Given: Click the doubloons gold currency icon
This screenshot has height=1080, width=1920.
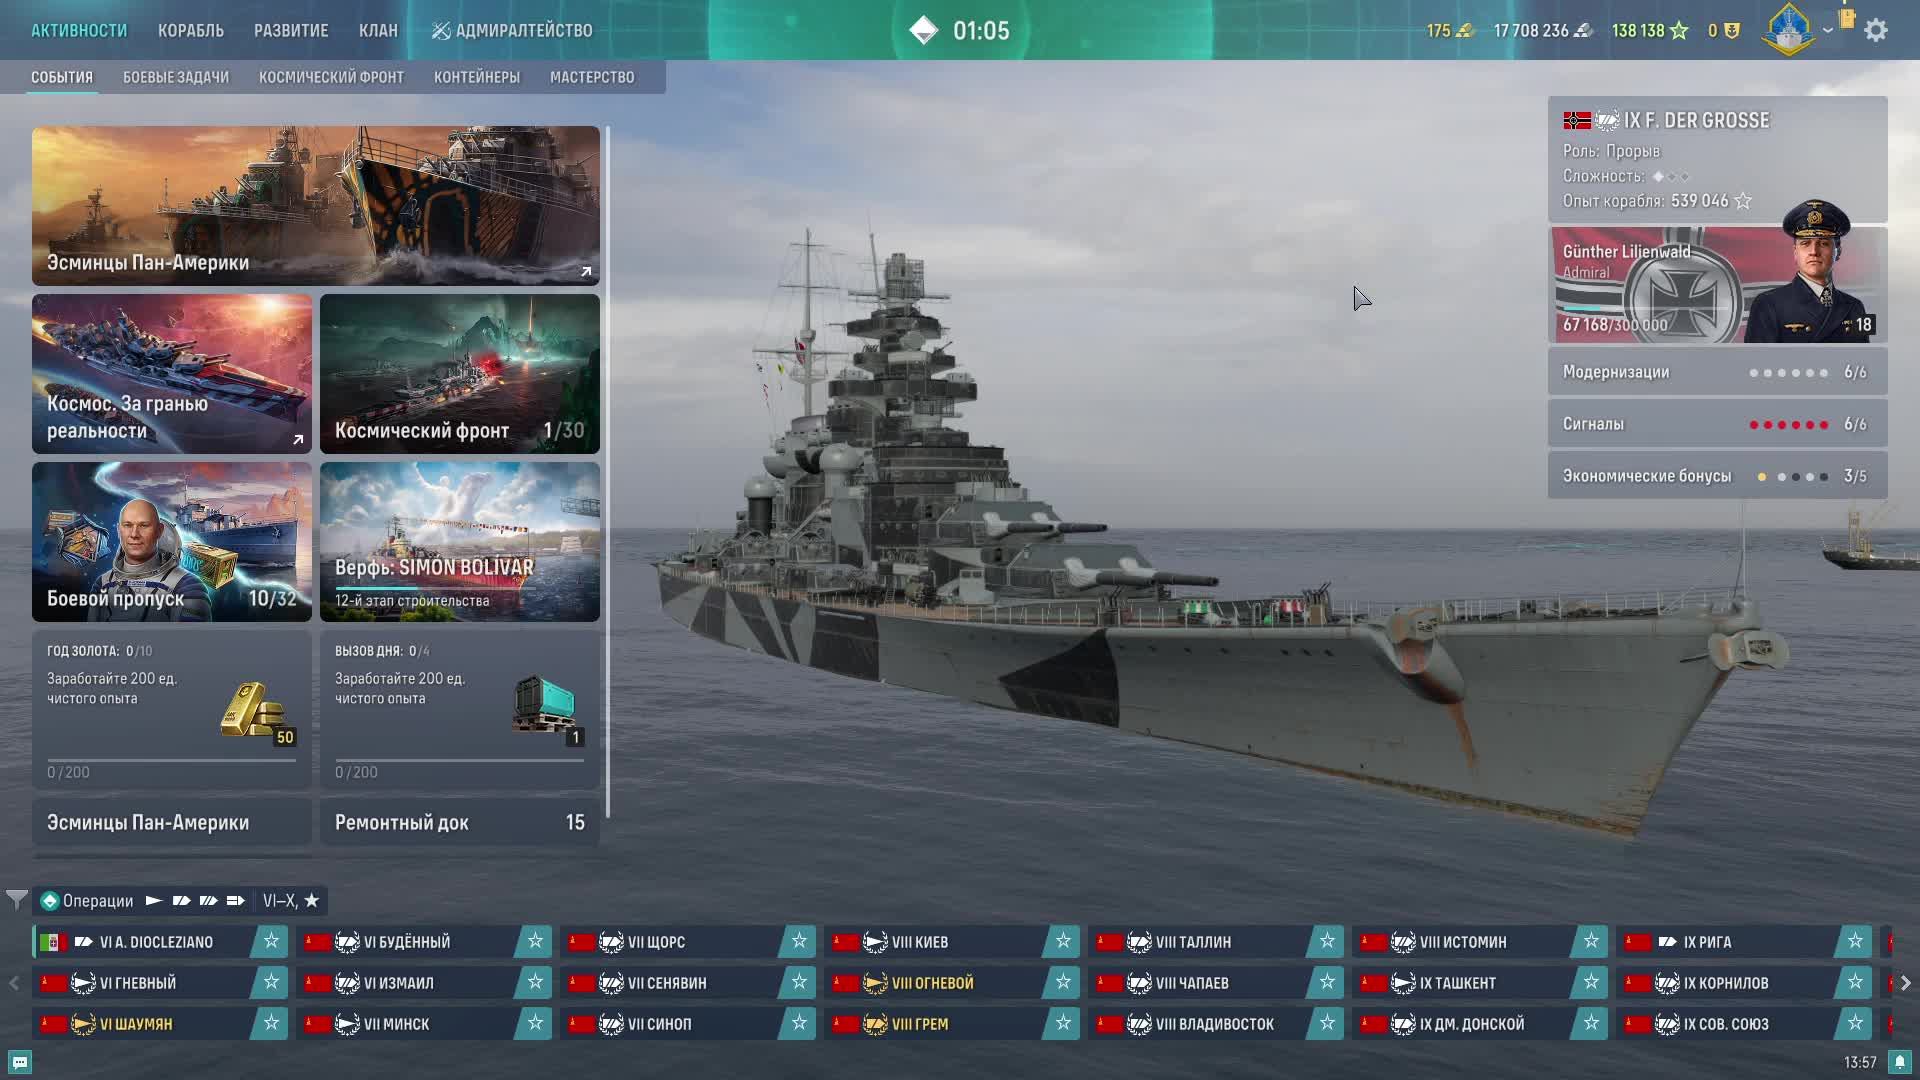Looking at the screenshot, I should [x=1465, y=30].
